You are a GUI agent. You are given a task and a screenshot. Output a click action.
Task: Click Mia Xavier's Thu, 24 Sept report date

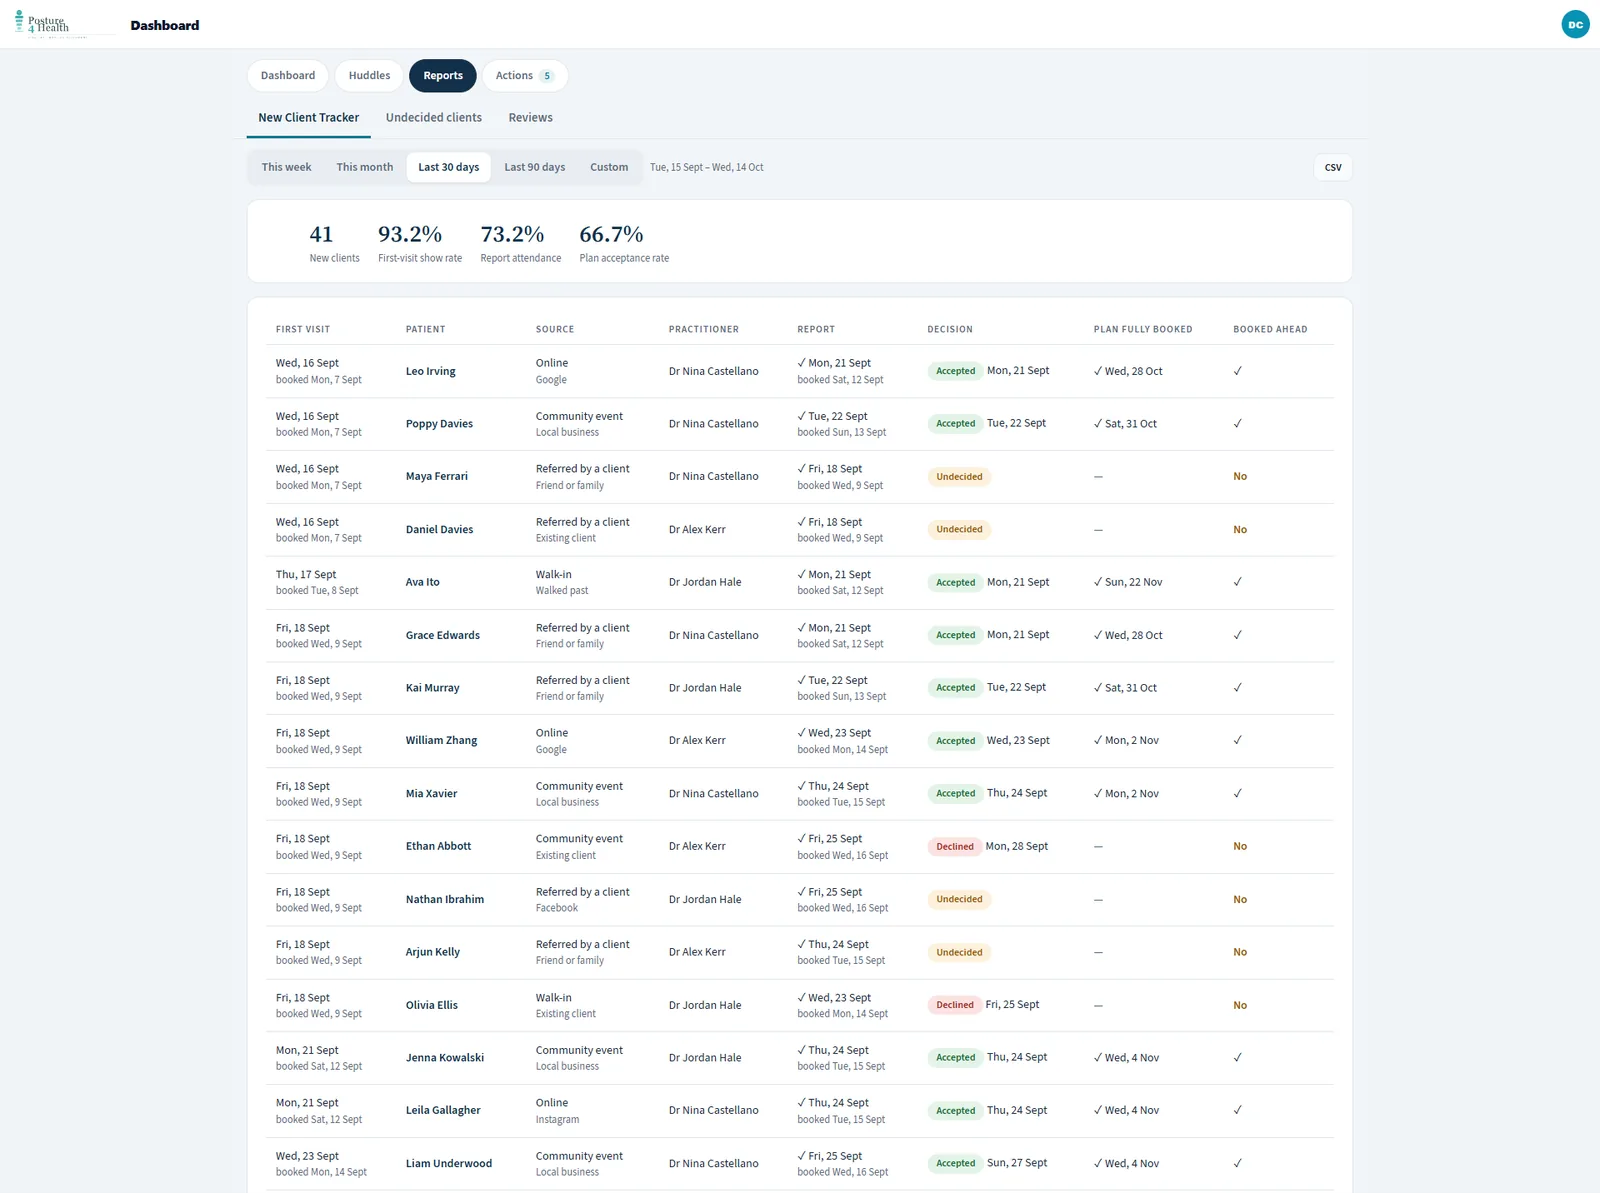pyautogui.click(x=833, y=786)
